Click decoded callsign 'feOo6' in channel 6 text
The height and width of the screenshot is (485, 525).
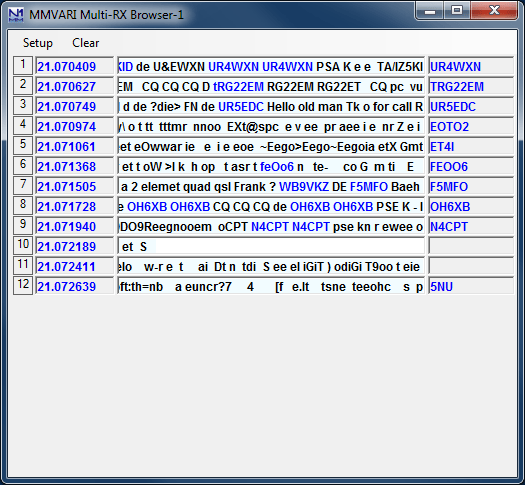point(277,167)
